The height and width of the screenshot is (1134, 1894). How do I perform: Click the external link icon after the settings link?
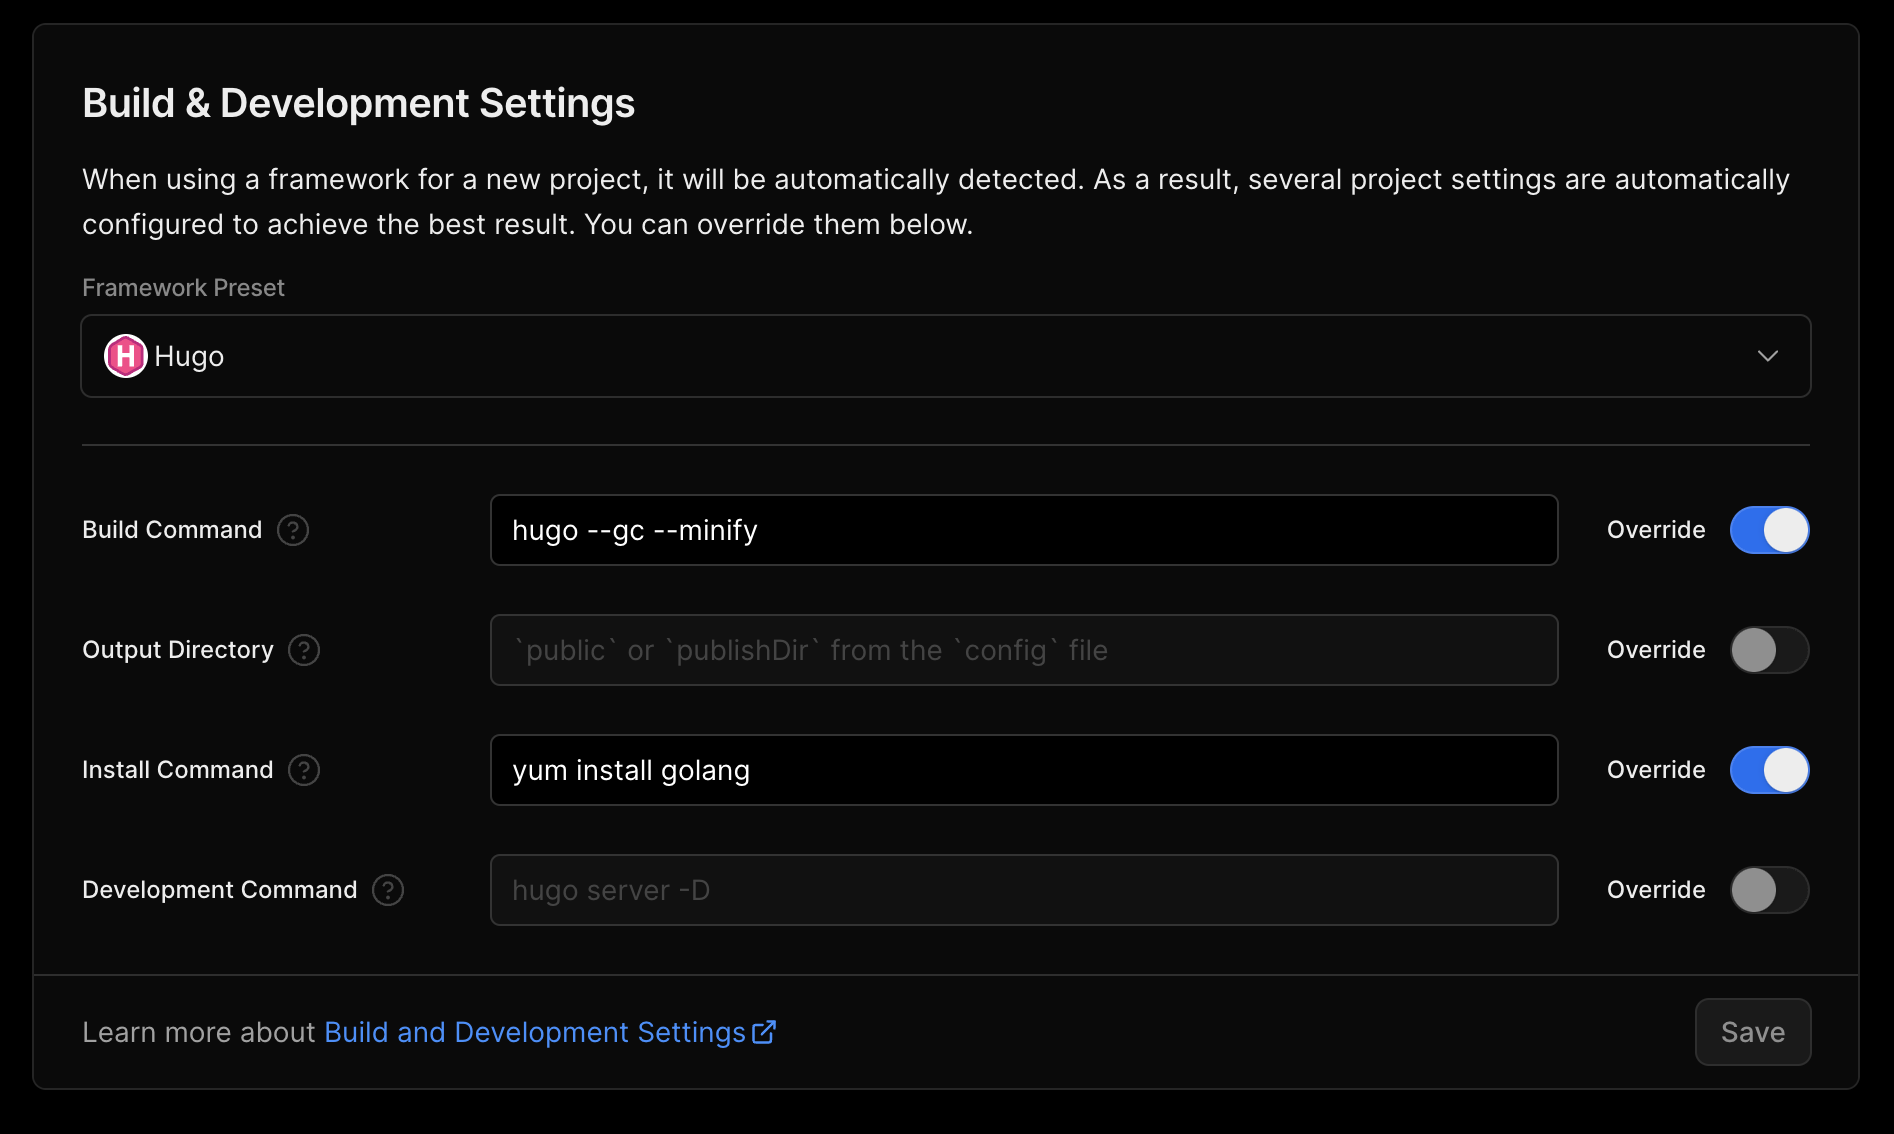[764, 1032]
